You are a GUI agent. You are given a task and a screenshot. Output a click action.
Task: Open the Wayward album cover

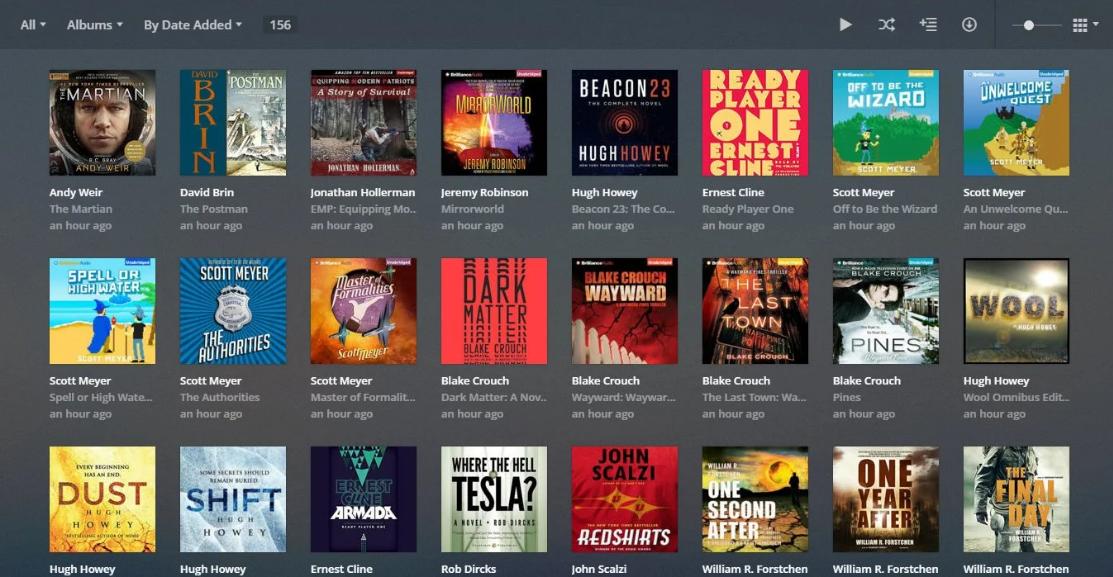[x=625, y=311]
